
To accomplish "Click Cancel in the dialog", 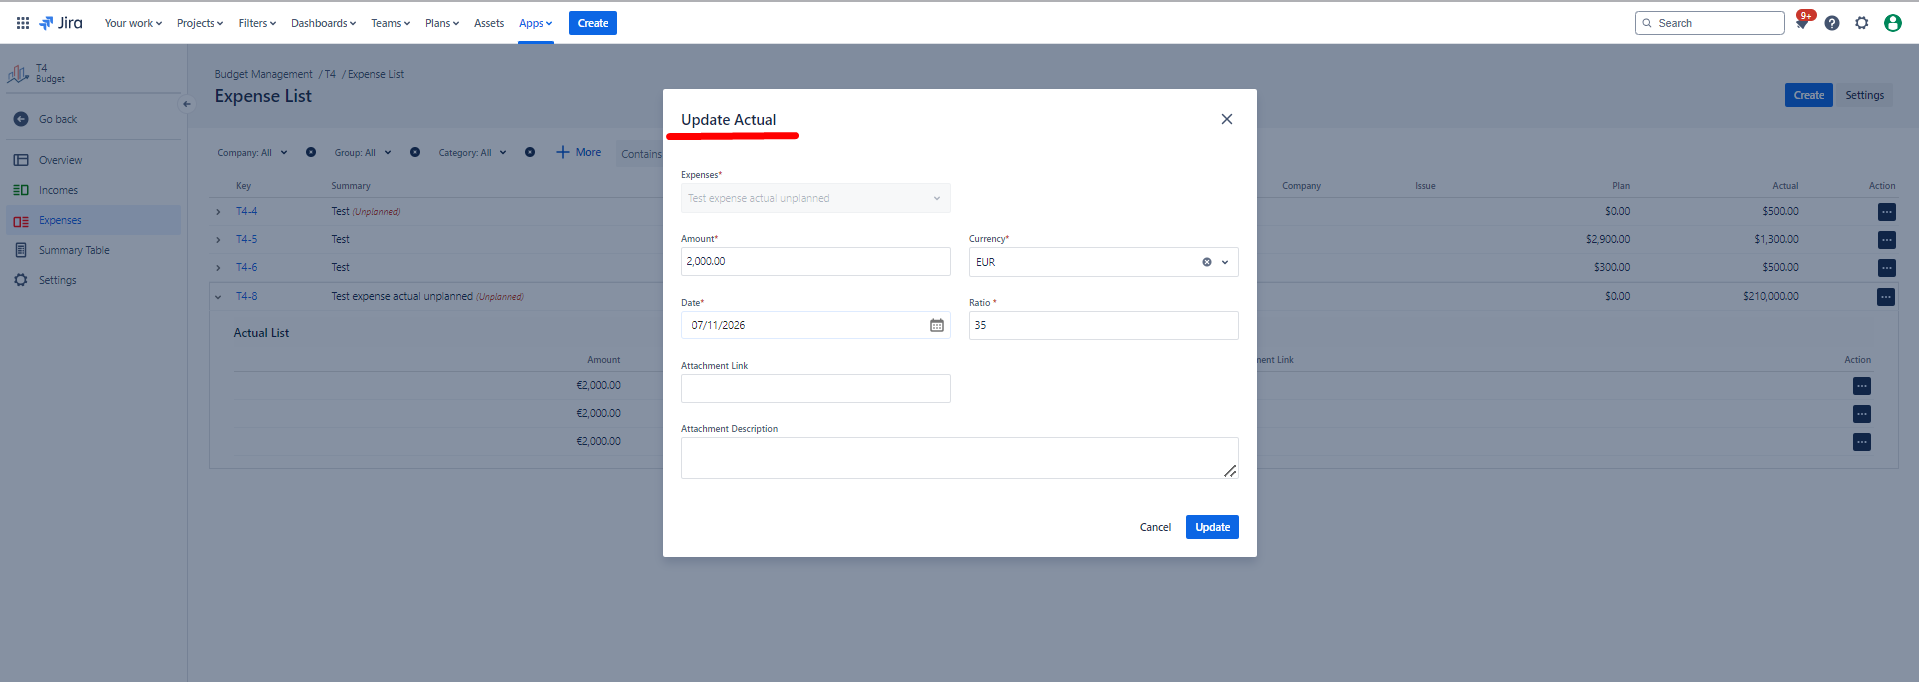I will (x=1155, y=527).
